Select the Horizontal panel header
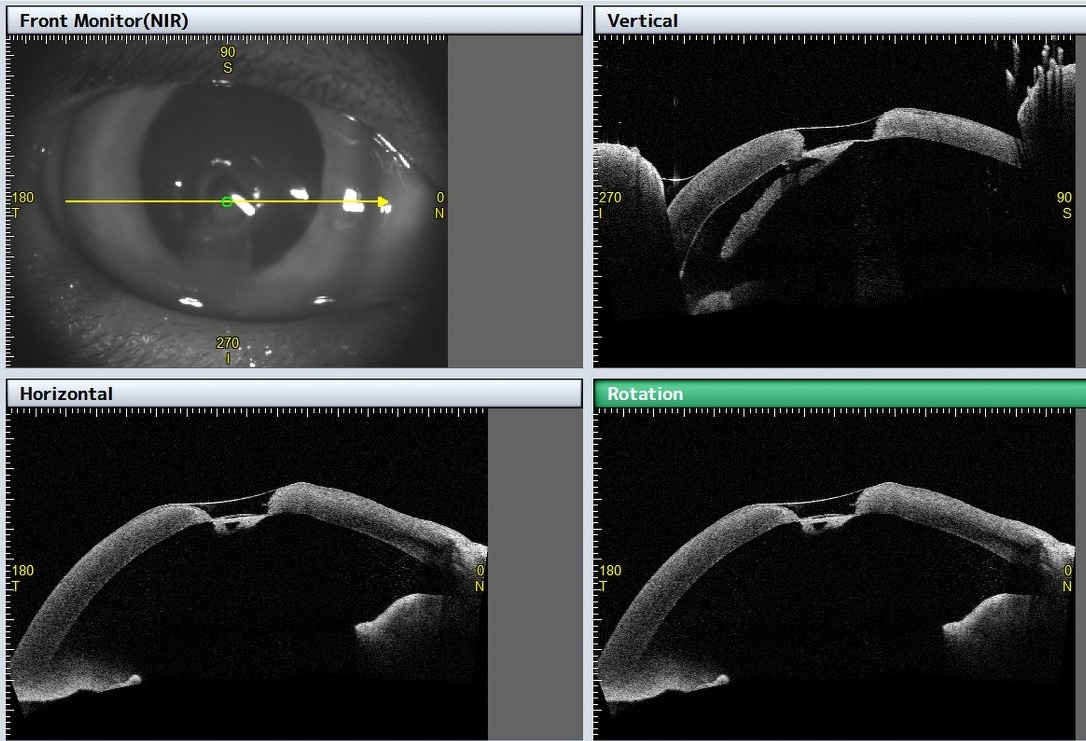The height and width of the screenshot is (741, 1086). point(294,393)
